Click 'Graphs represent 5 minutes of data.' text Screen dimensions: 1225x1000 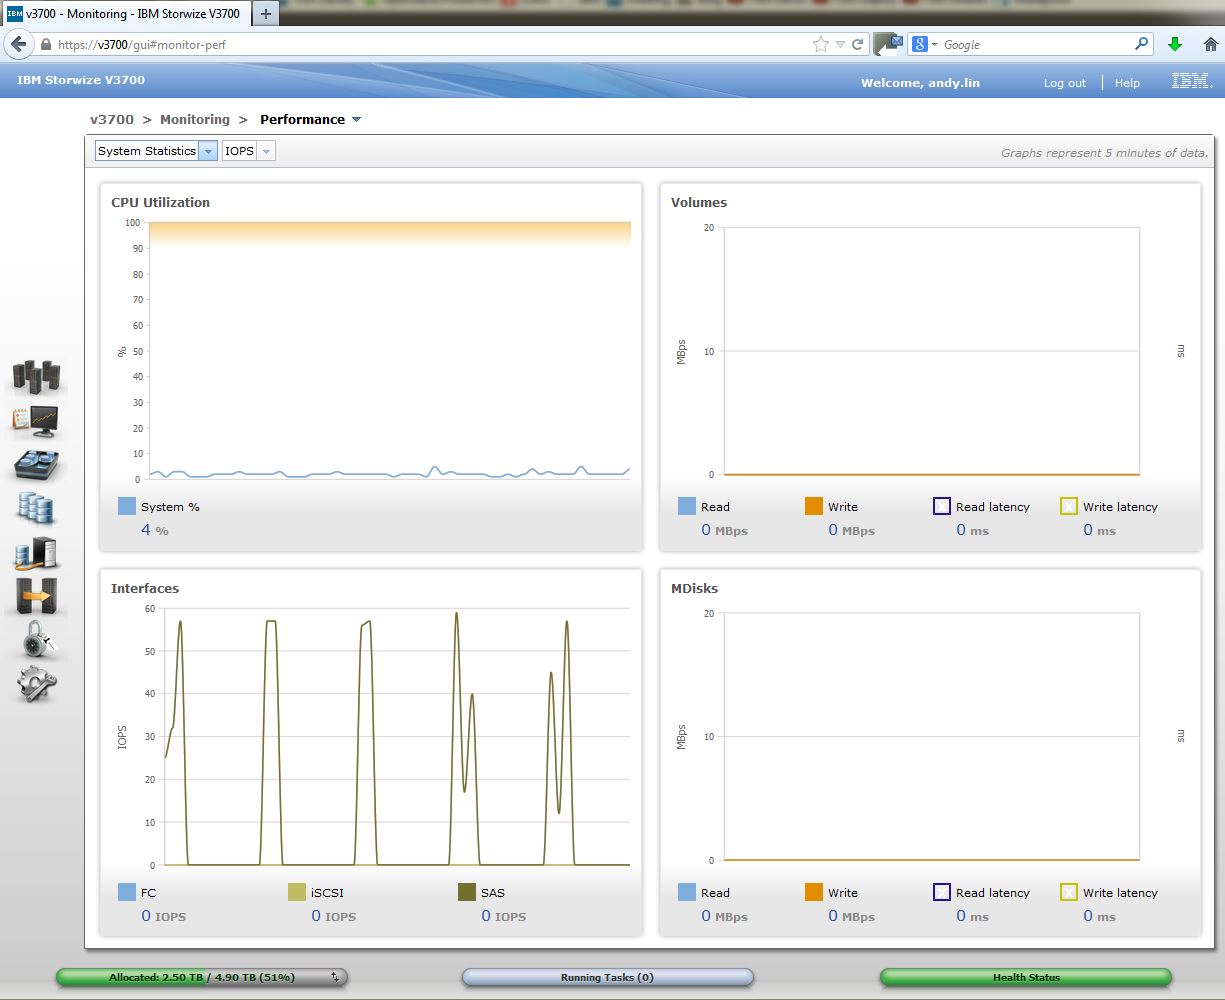tap(1104, 153)
